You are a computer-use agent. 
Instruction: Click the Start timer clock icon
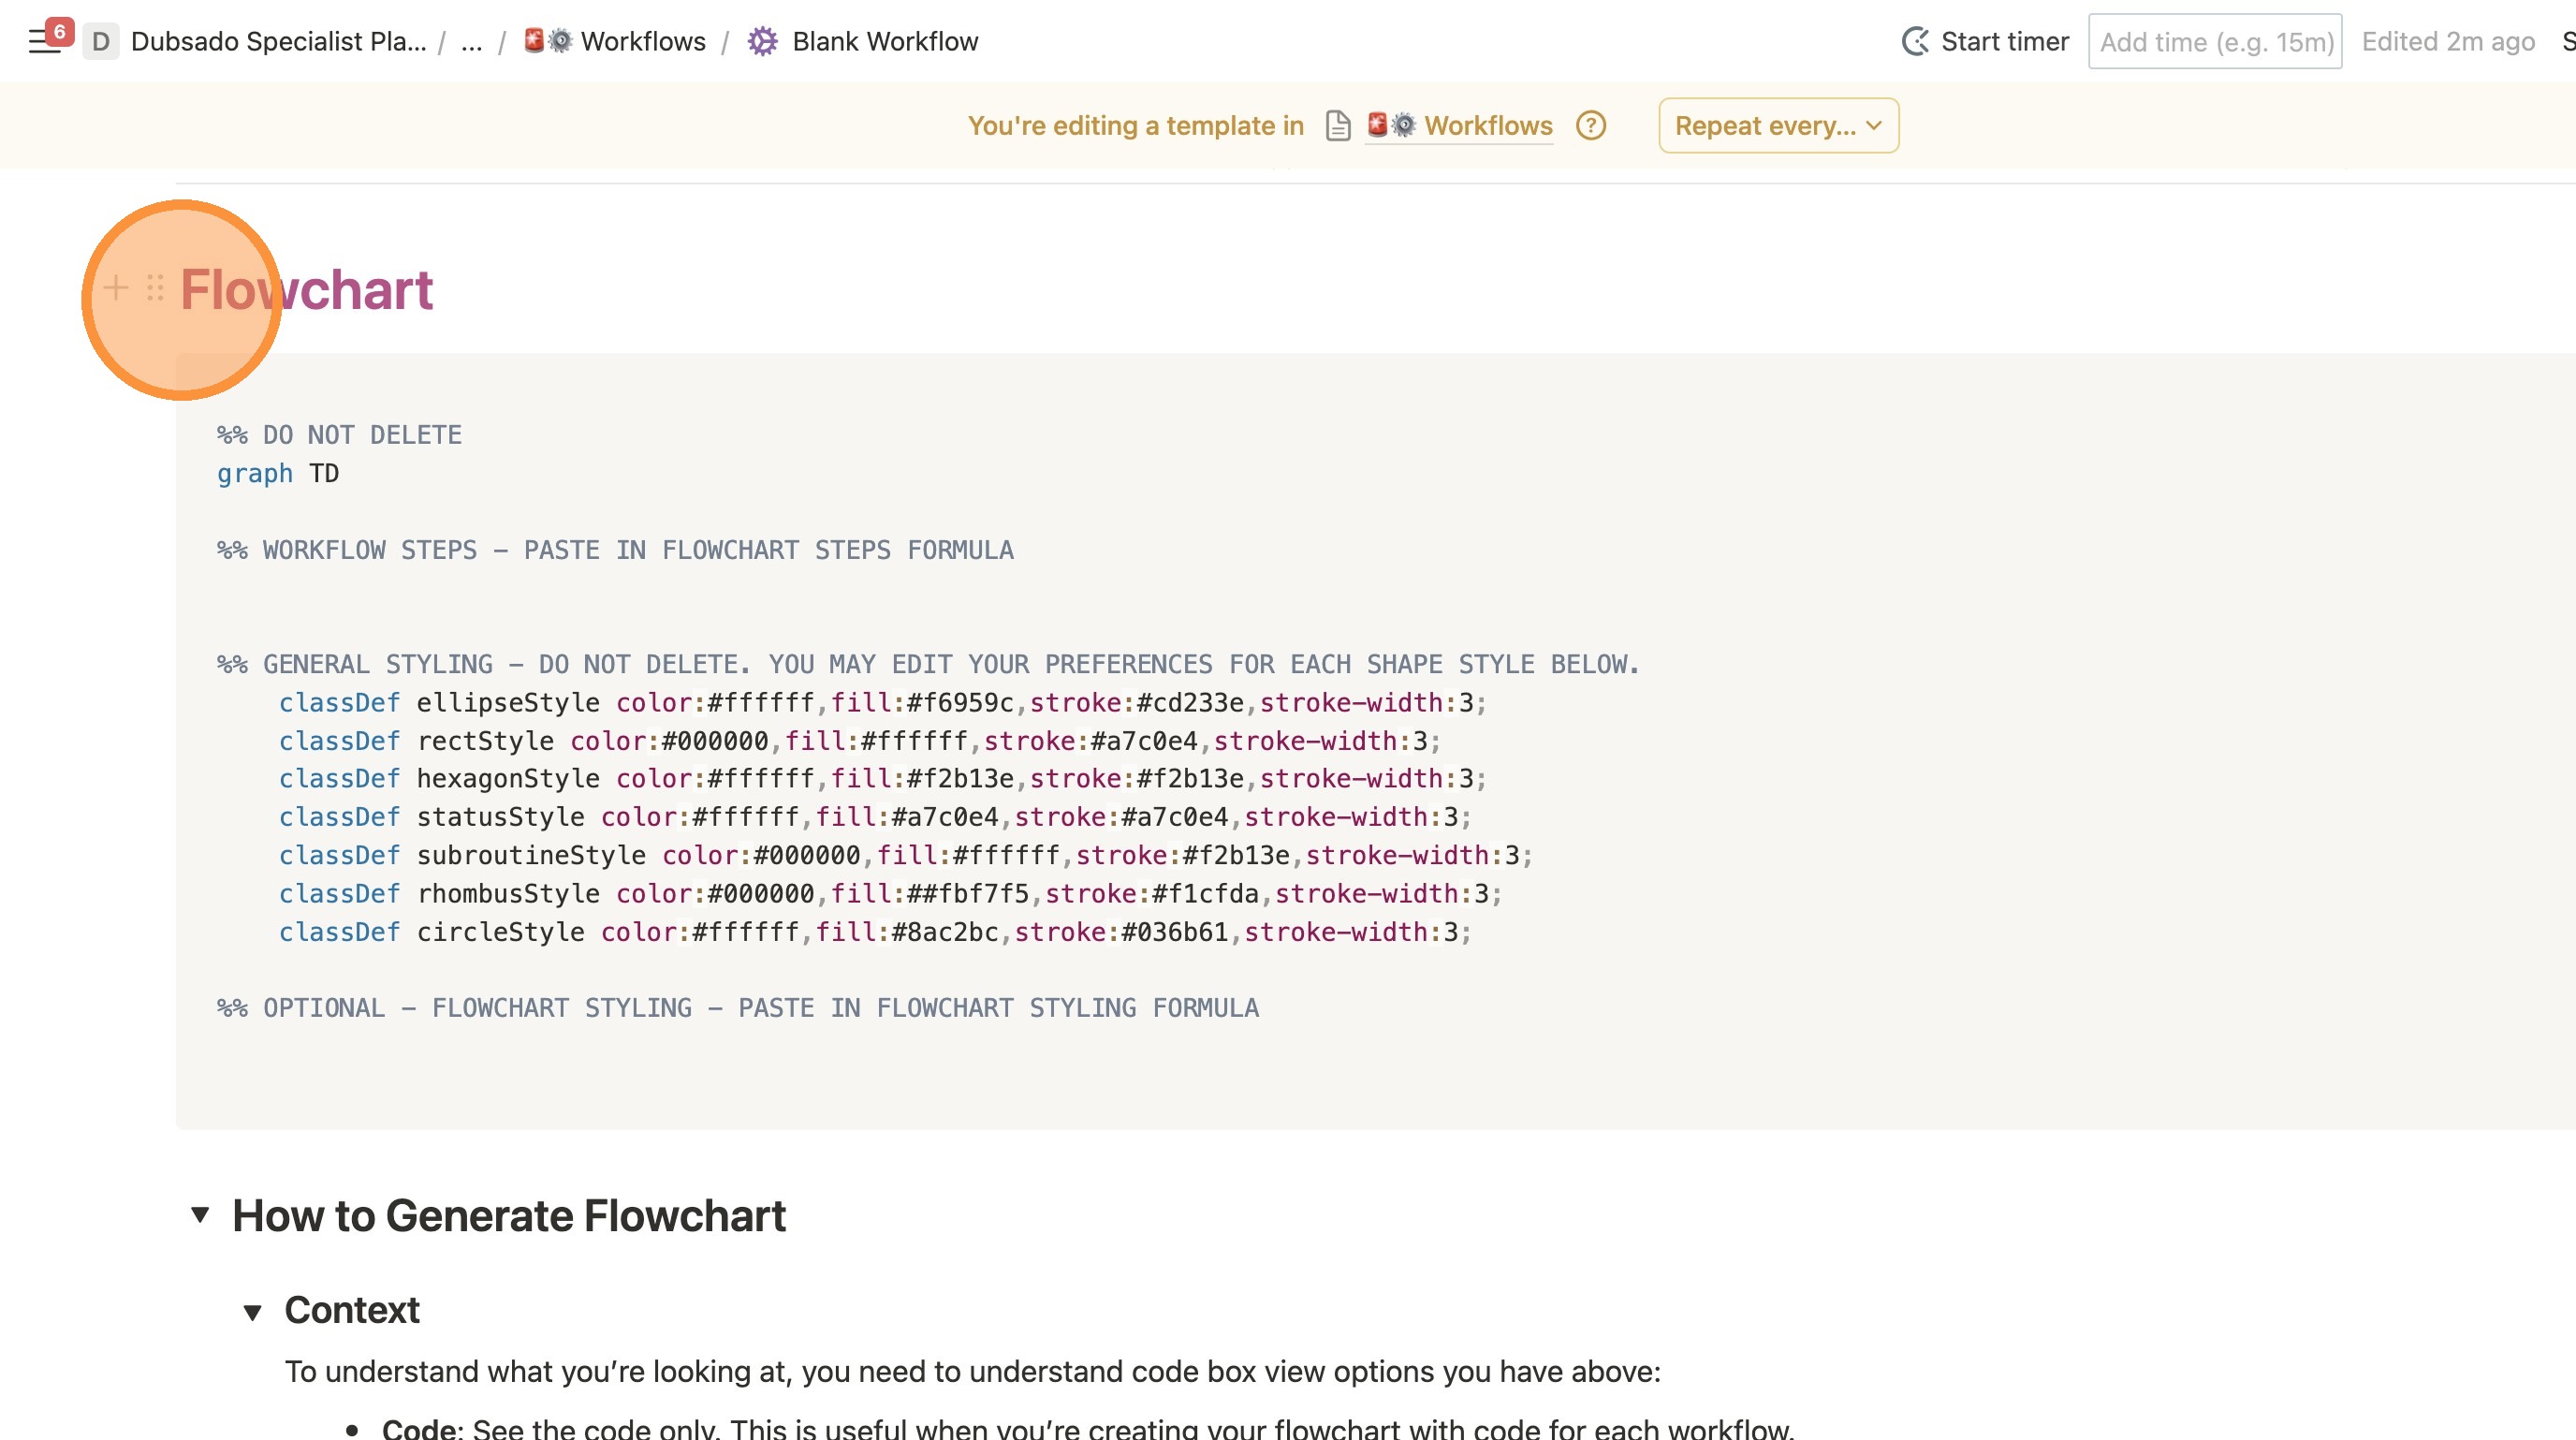1915,41
